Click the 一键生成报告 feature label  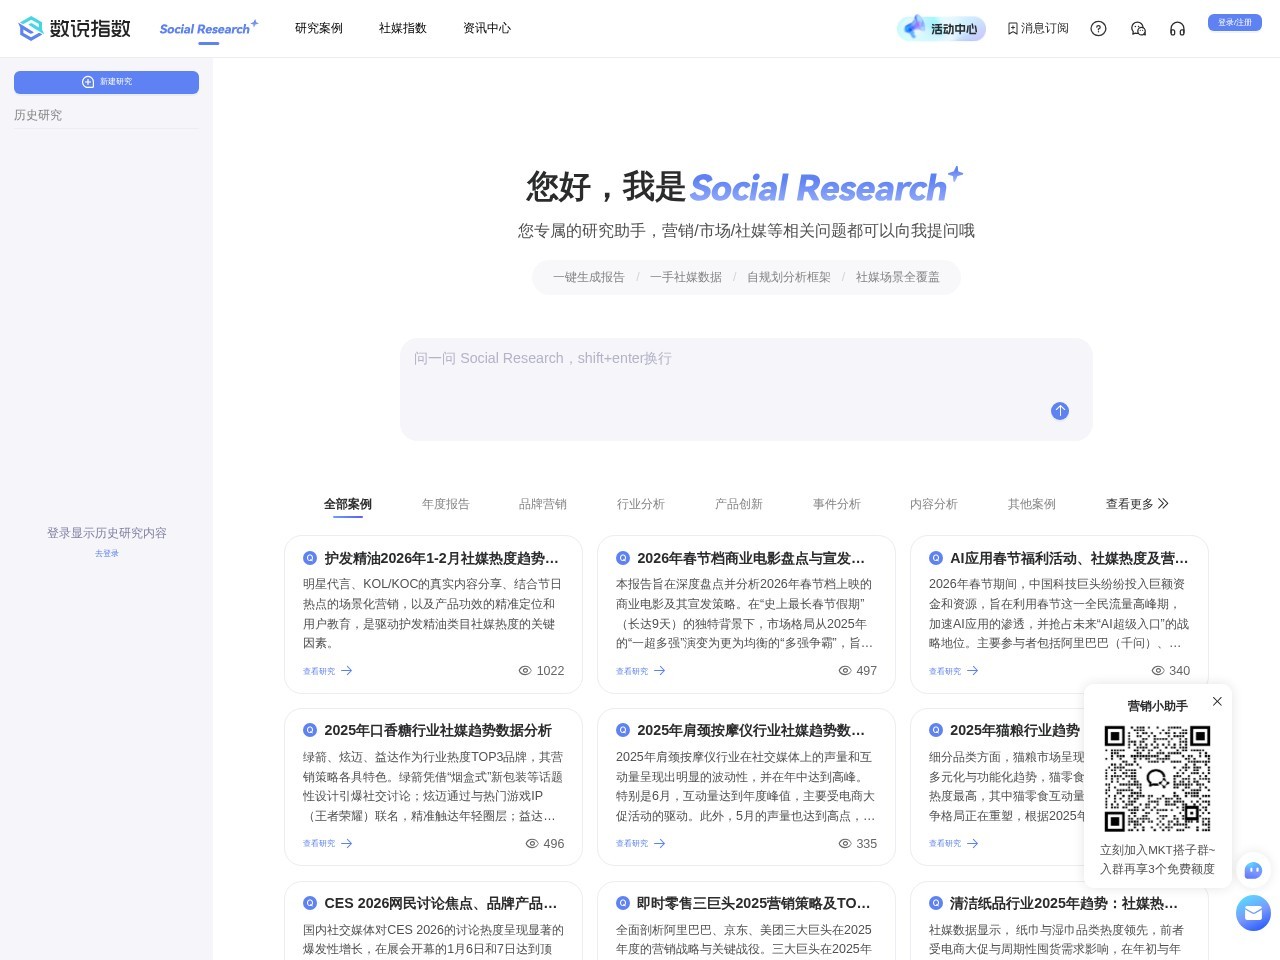pyautogui.click(x=589, y=277)
